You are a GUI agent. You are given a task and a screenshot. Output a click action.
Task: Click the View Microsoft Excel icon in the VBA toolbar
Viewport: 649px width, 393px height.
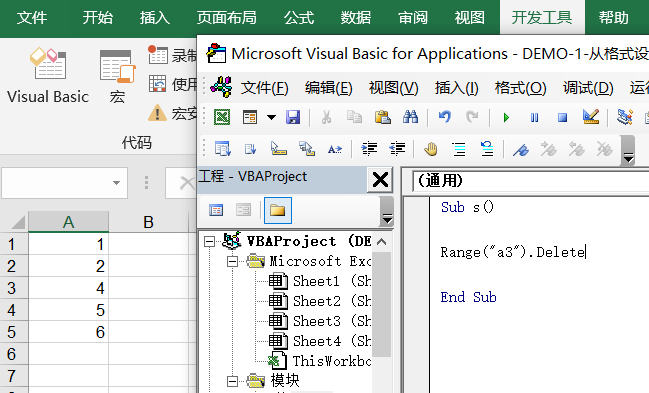222,117
